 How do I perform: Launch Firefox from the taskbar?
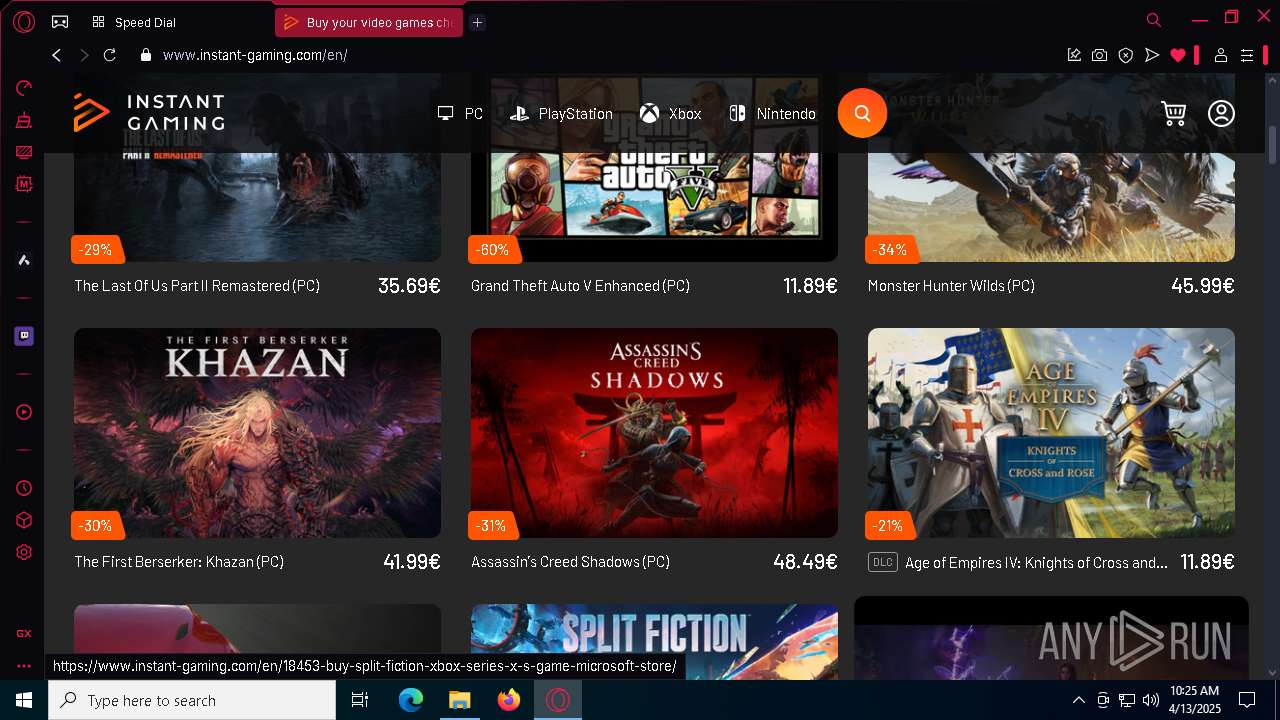click(x=508, y=700)
